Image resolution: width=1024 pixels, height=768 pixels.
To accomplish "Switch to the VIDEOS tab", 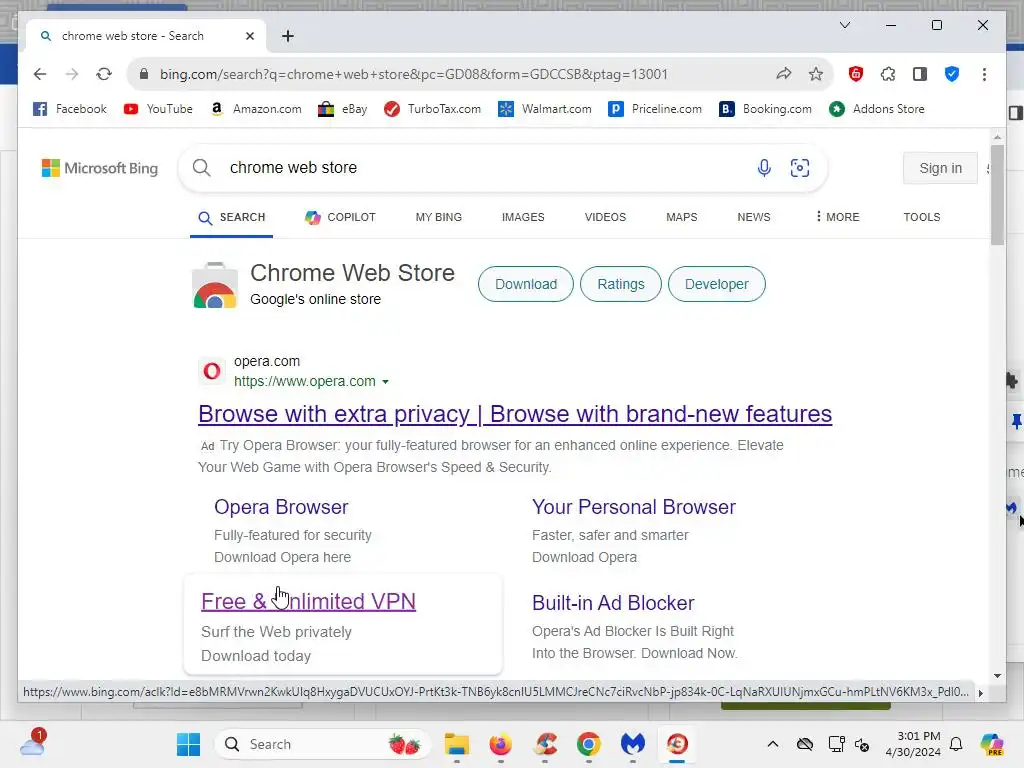I will pos(605,217).
